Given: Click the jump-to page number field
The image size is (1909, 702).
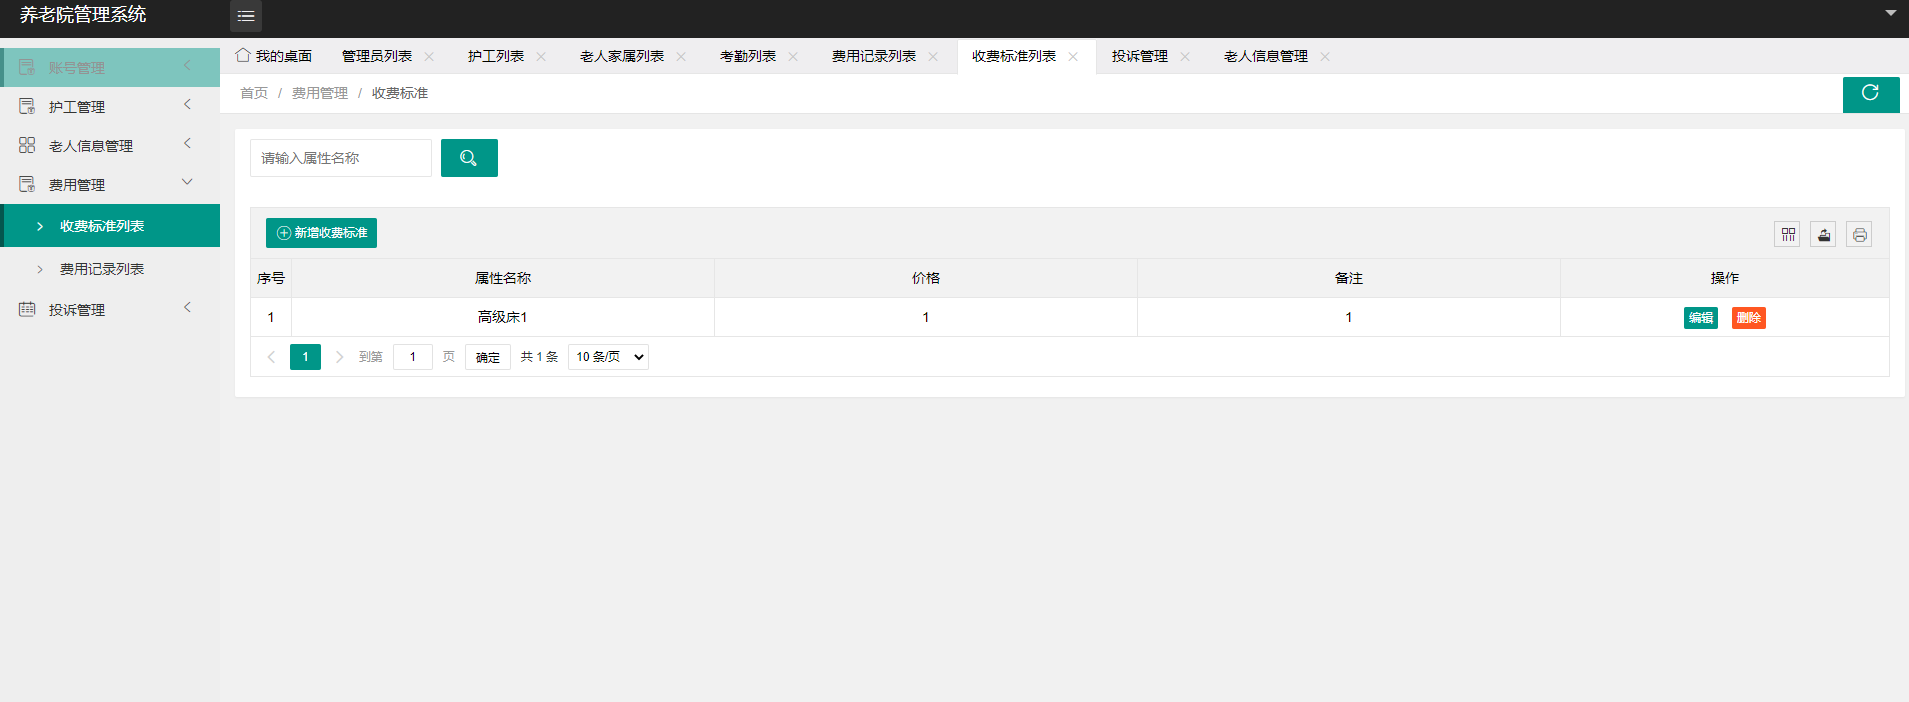Looking at the screenshot, I should pos(413,357).
